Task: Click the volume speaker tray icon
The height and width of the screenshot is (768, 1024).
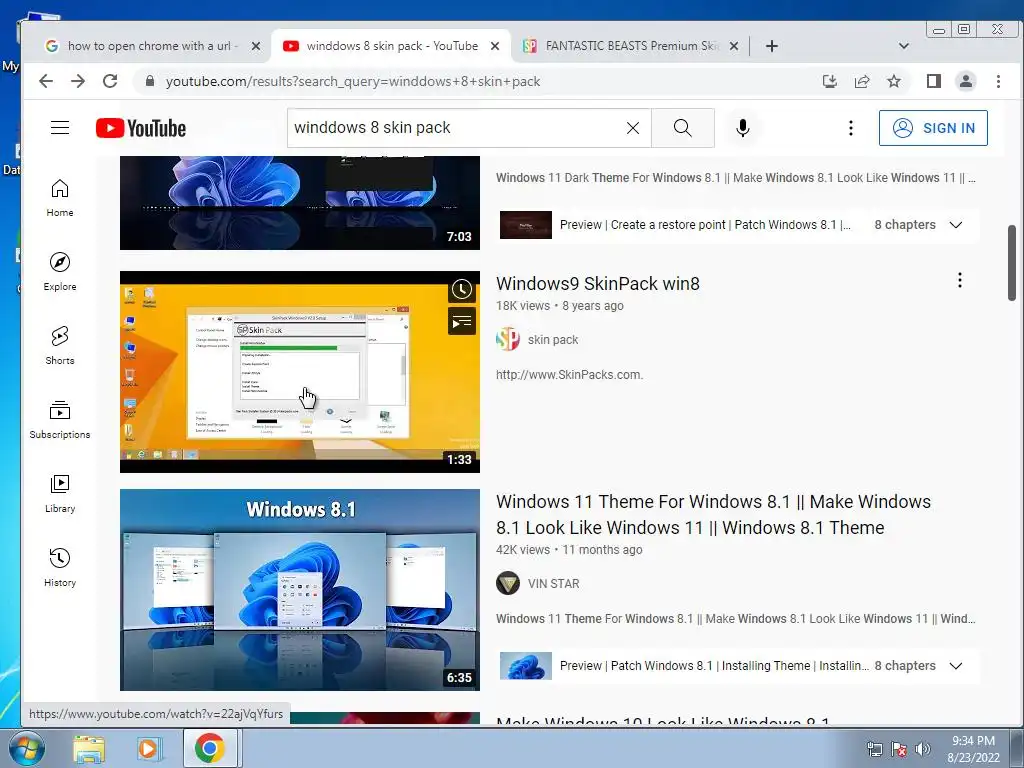Action: tap(923, 749)
